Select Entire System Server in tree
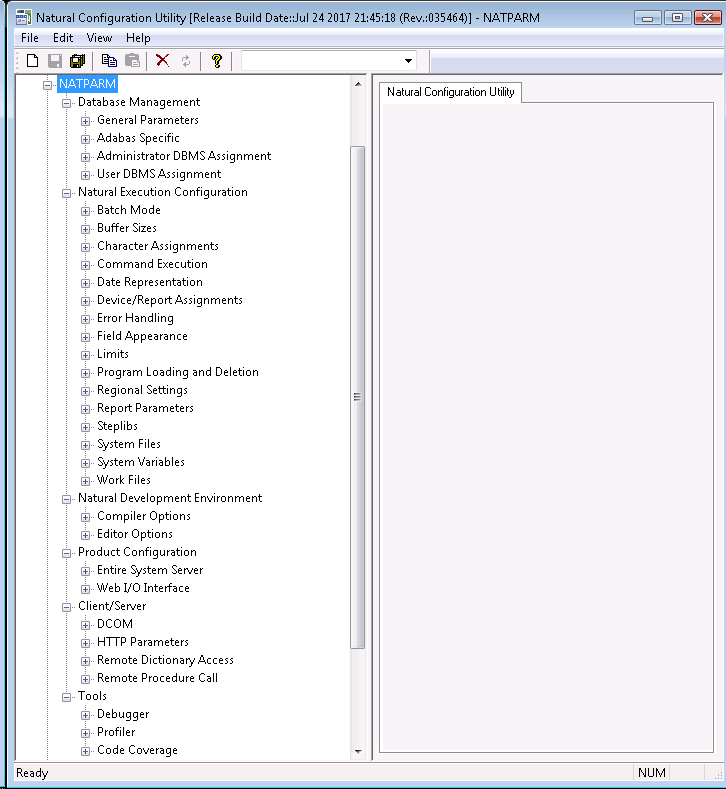Screen dimensions: 726x789 click(x=150, y=570)
